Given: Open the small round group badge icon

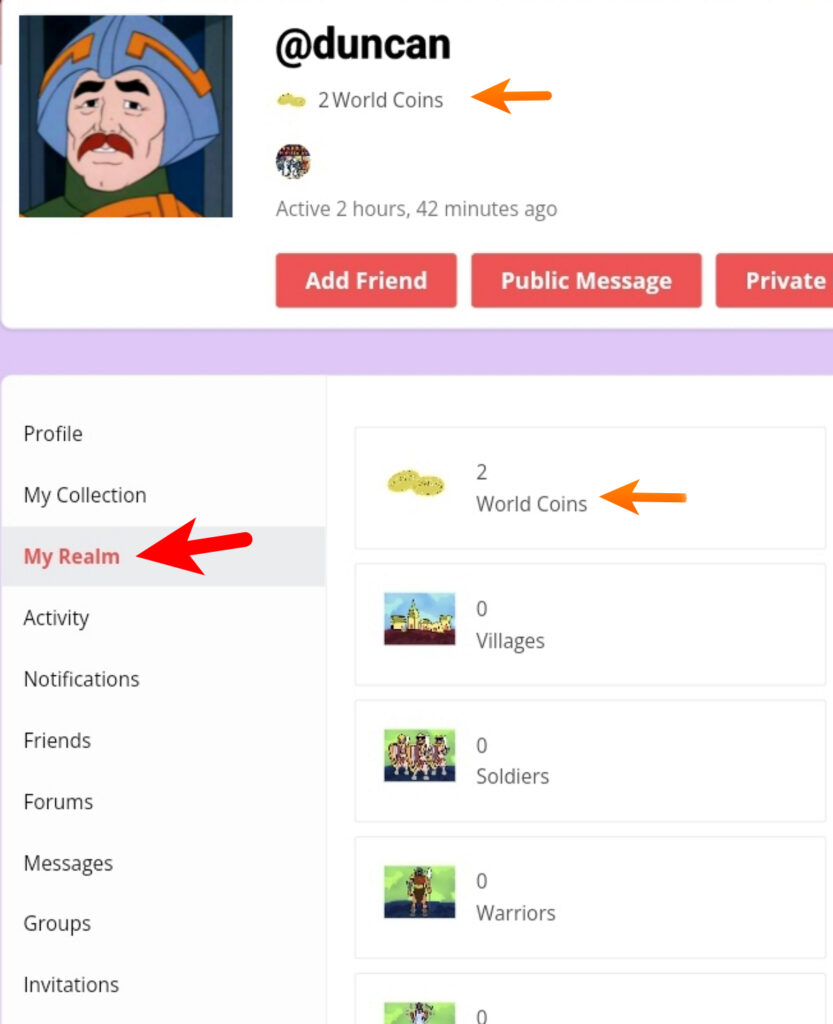Looking at the screenshot, I should [x=293, y=161].
